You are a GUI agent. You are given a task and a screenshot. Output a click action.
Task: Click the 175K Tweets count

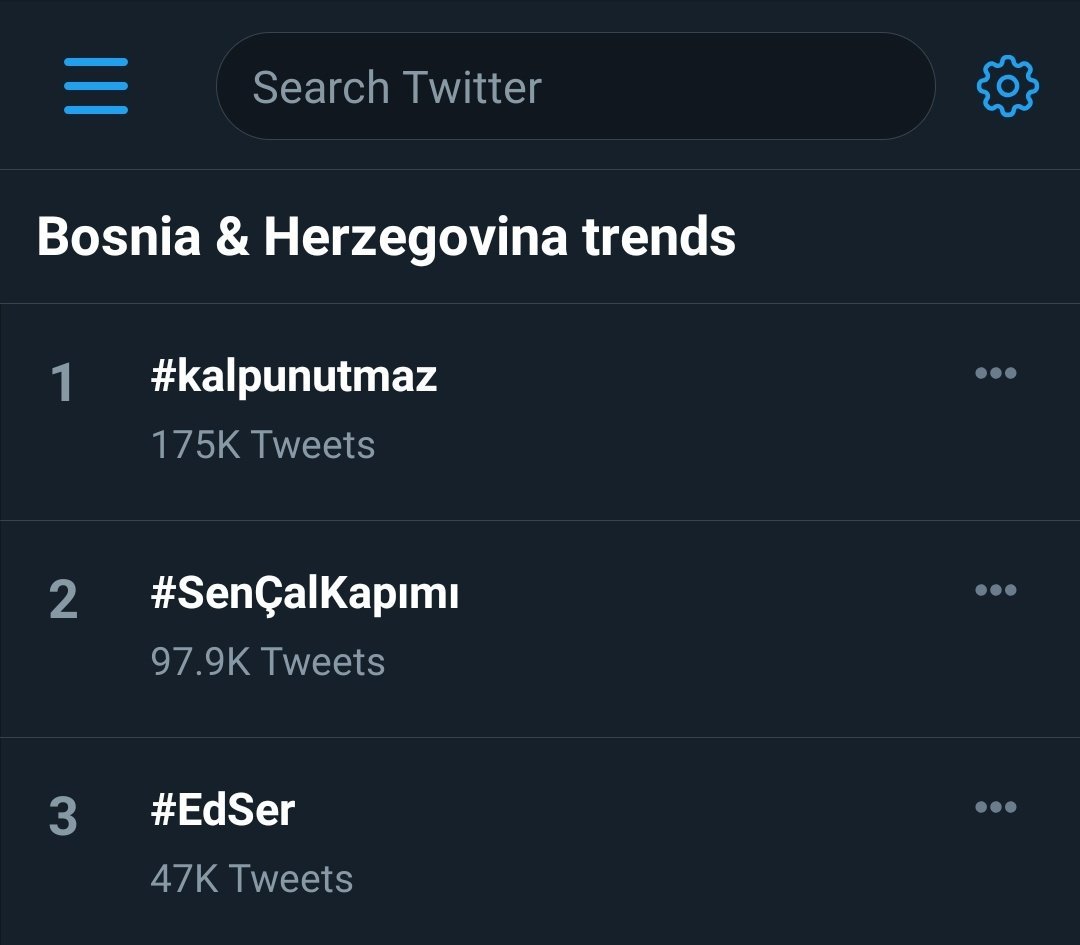(x=263, y=445)
